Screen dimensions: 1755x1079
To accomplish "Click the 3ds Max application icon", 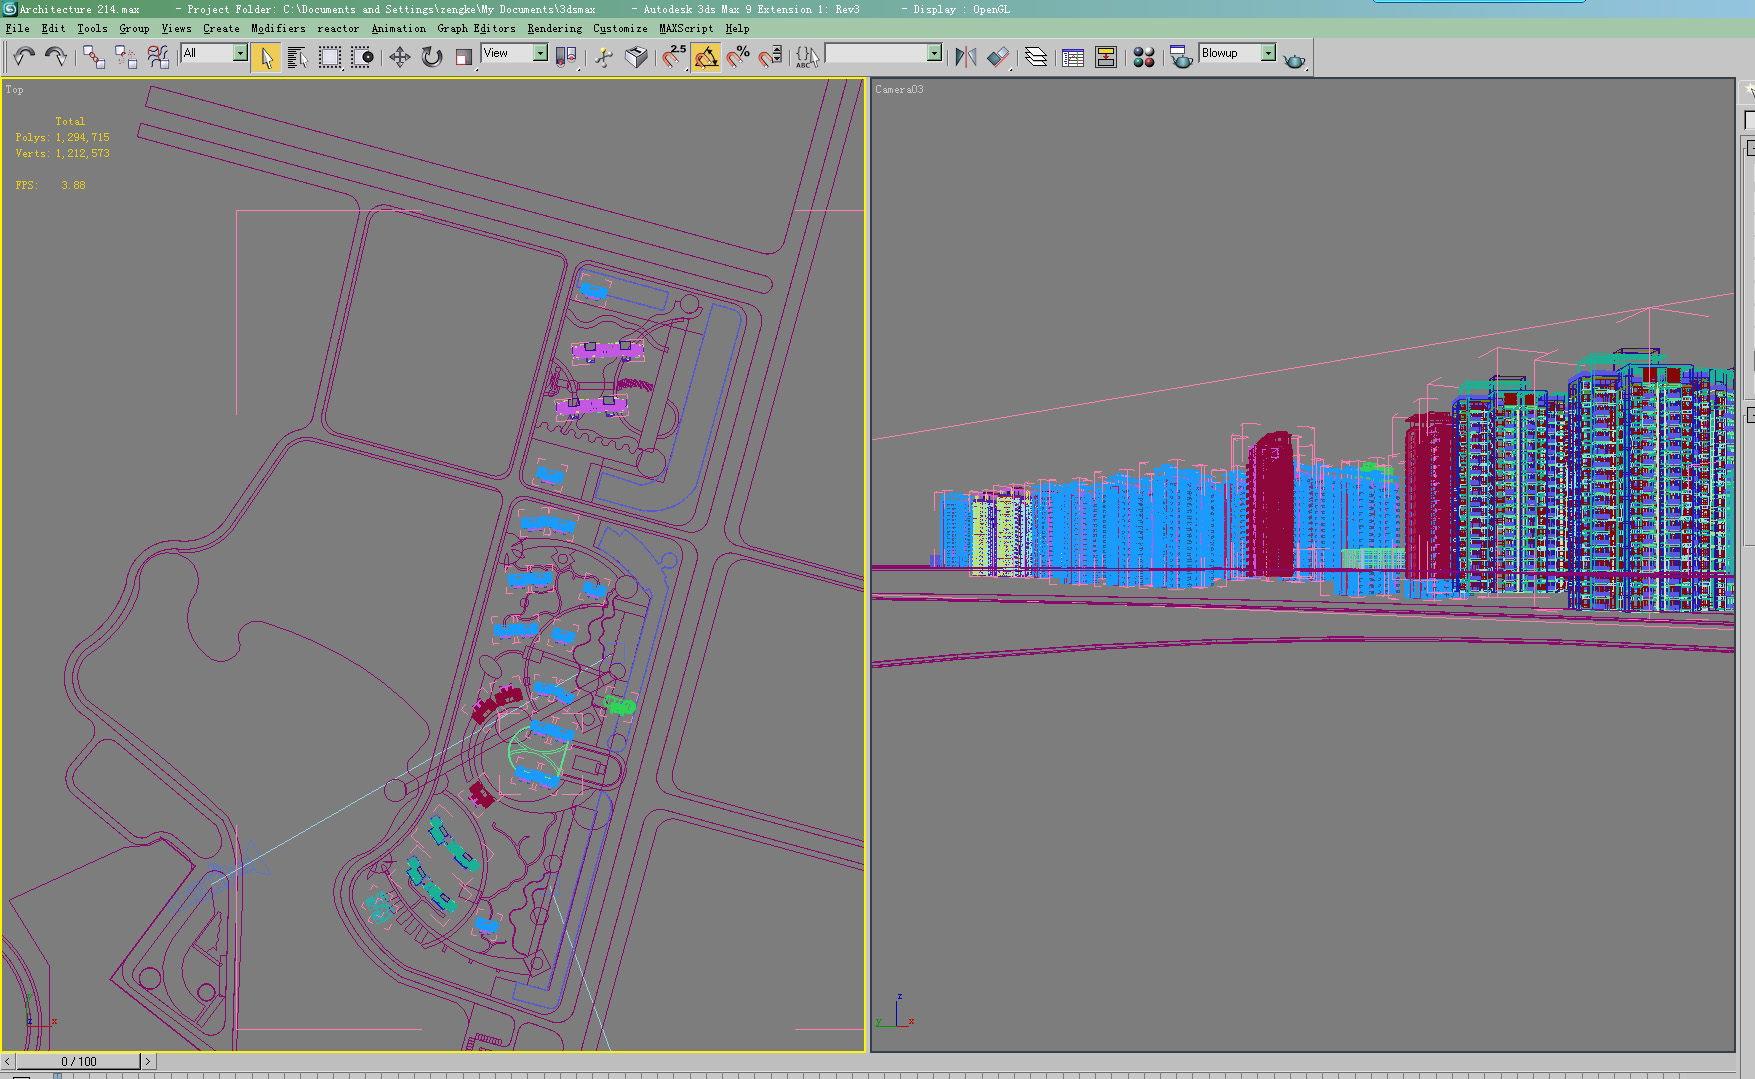I will [9, 9].
